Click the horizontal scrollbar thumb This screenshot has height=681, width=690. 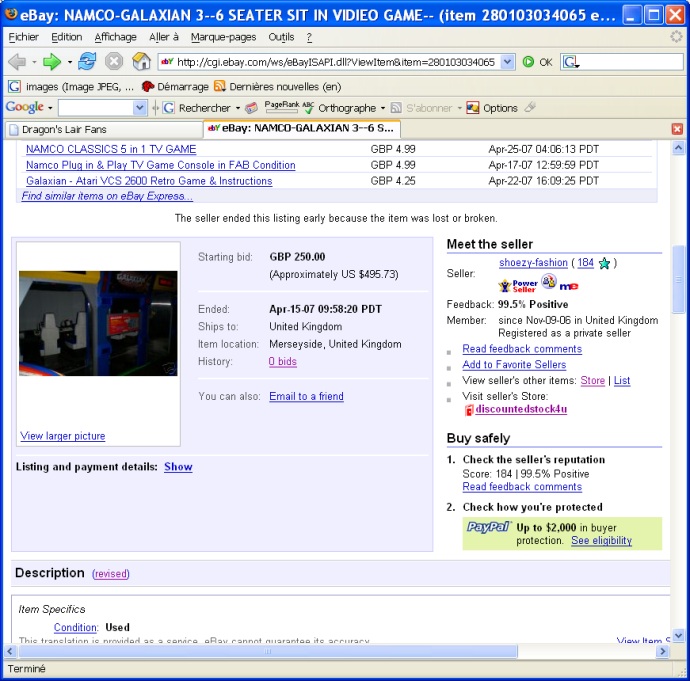(x=268, y=652)
